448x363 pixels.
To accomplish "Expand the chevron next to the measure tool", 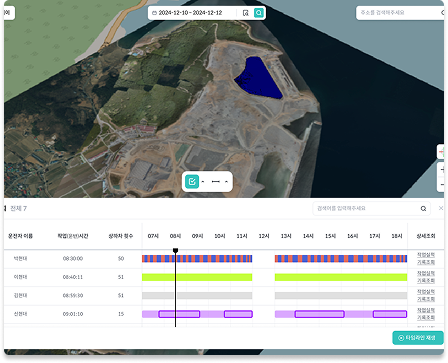I will [226, 182].
